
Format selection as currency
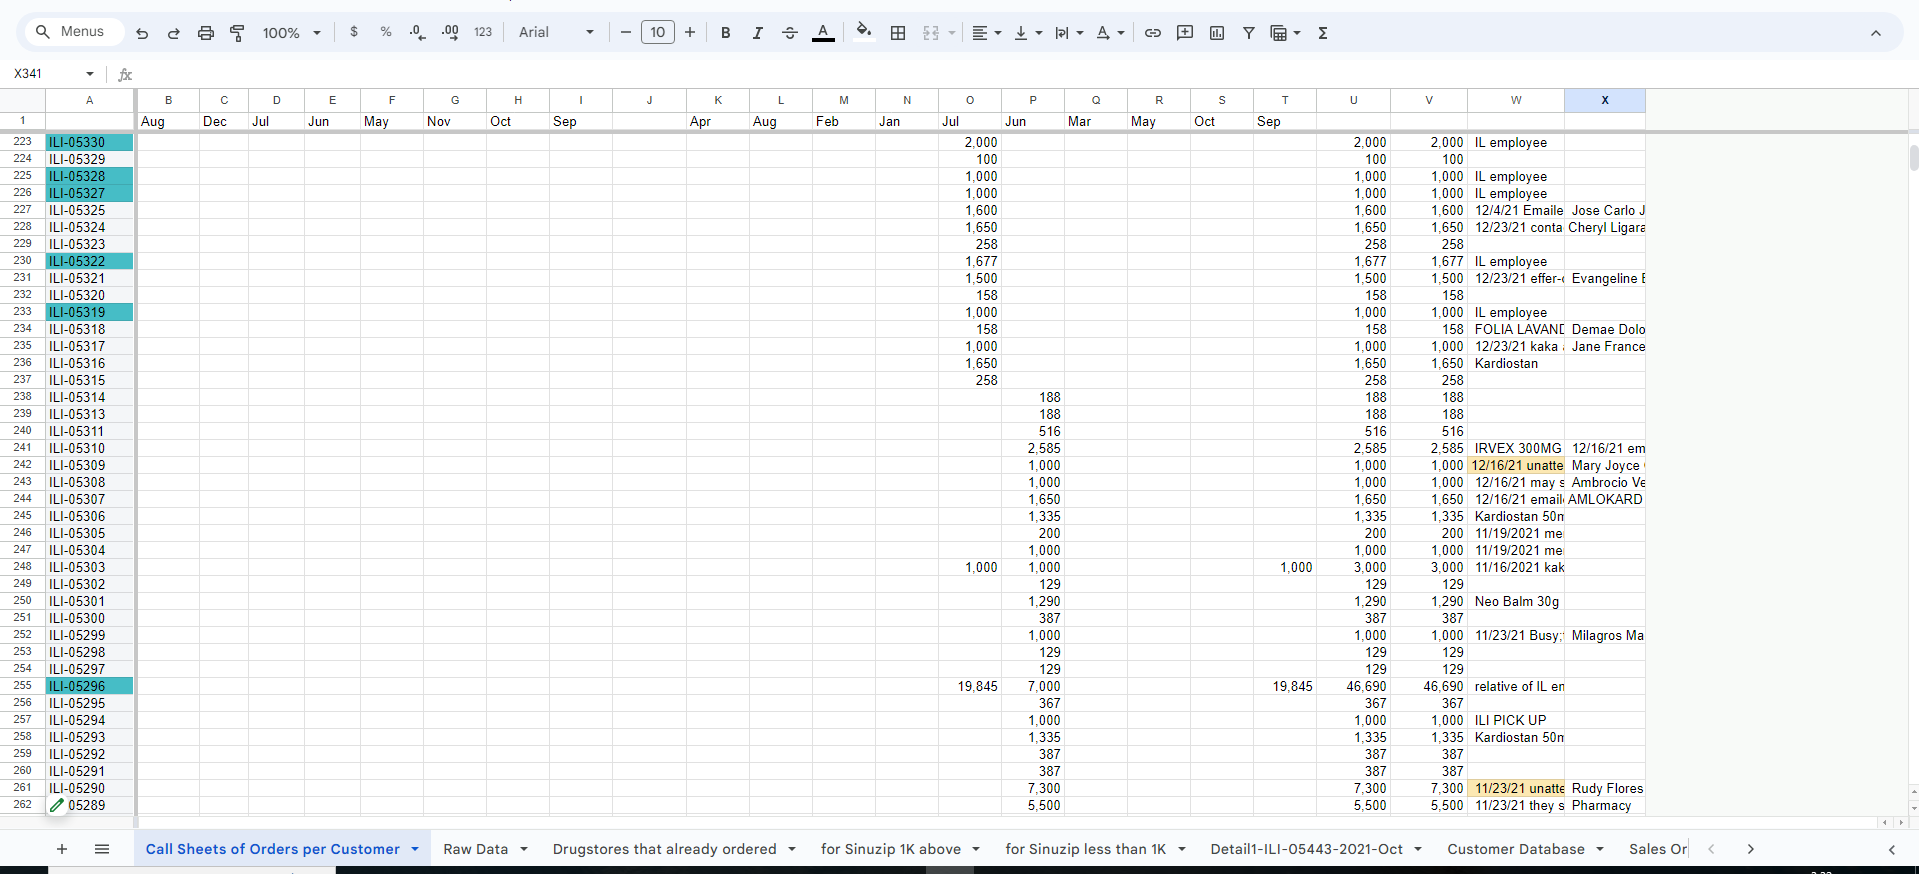[x=354, y=33]
